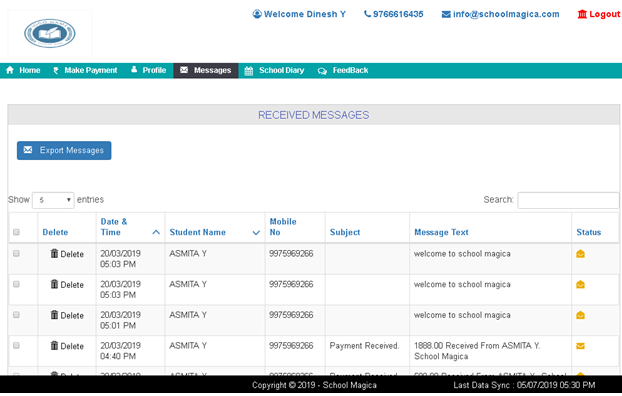Screen dimensions: 622x396
Task: Click the Logout link
Action: 599,14
